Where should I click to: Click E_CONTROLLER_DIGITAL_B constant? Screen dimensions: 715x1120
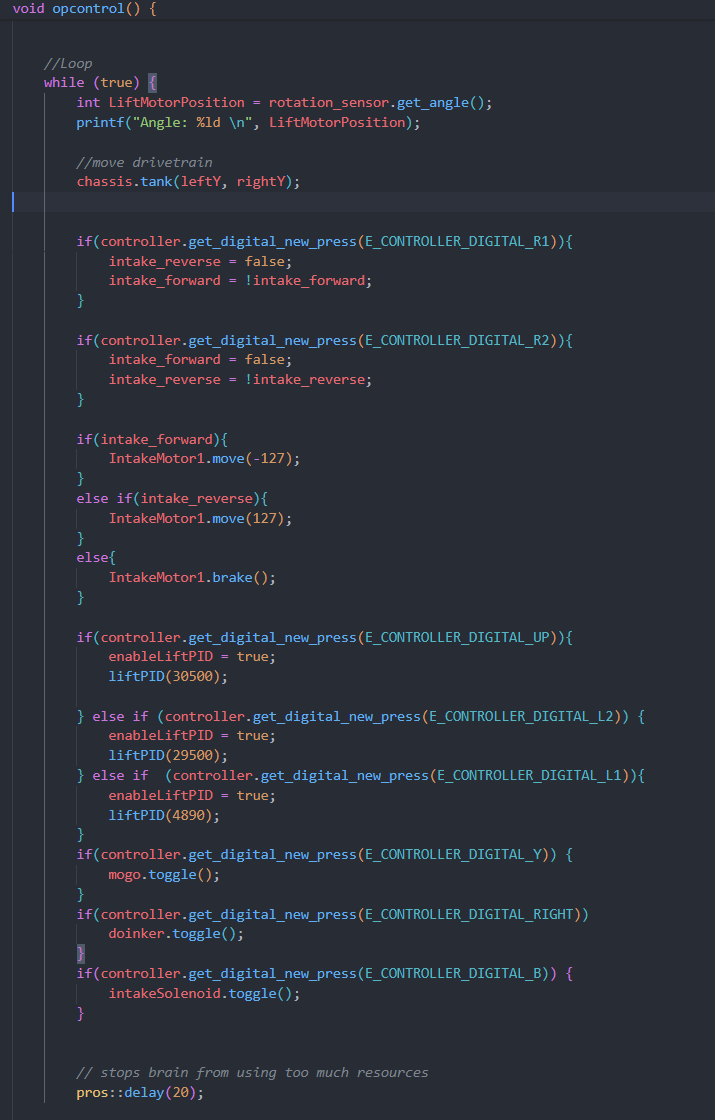[x=453, y=974]
